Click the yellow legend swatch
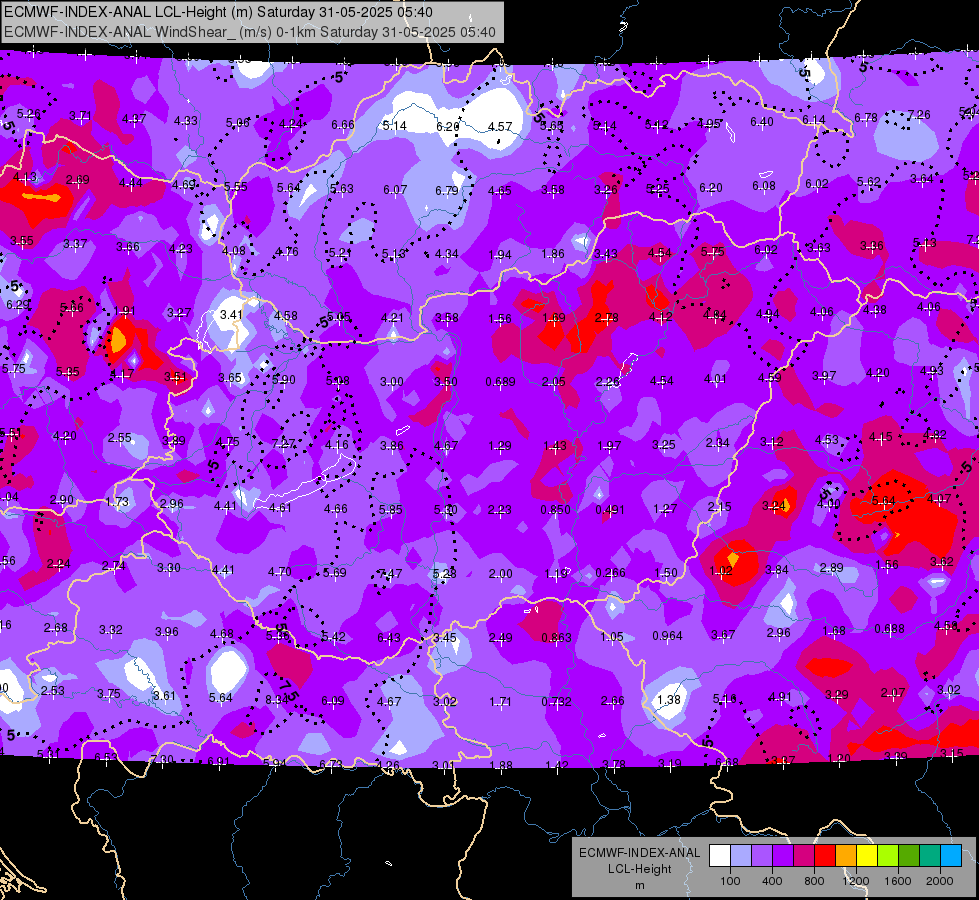 867,856
